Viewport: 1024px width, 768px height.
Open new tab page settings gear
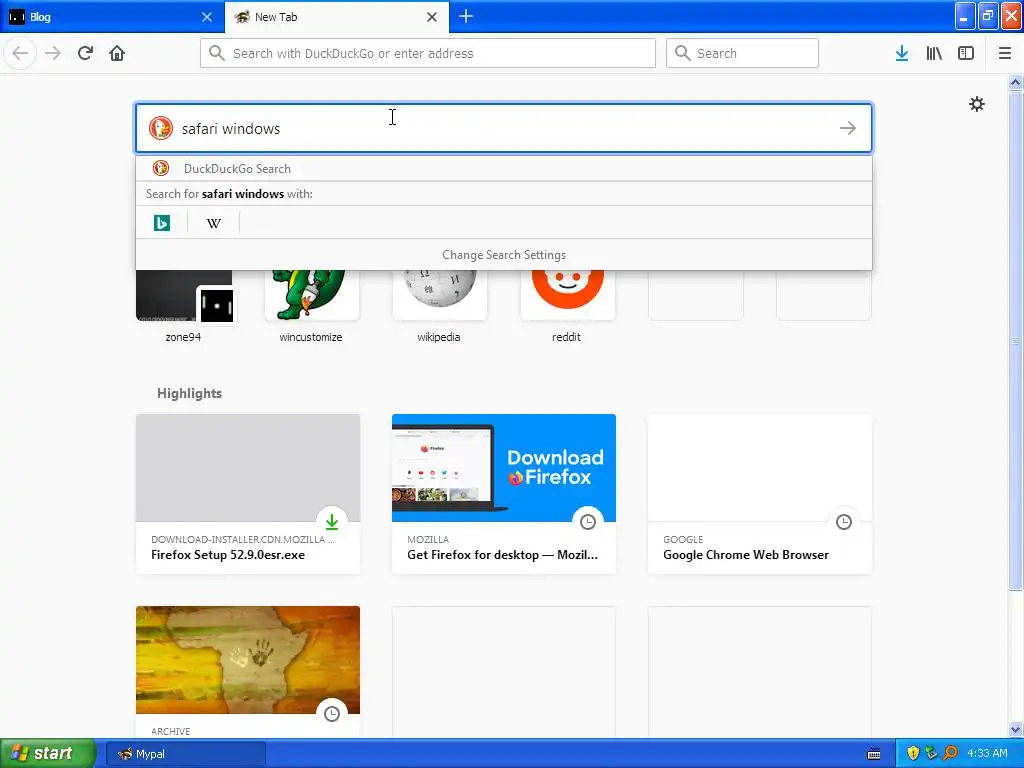(976, 104)
